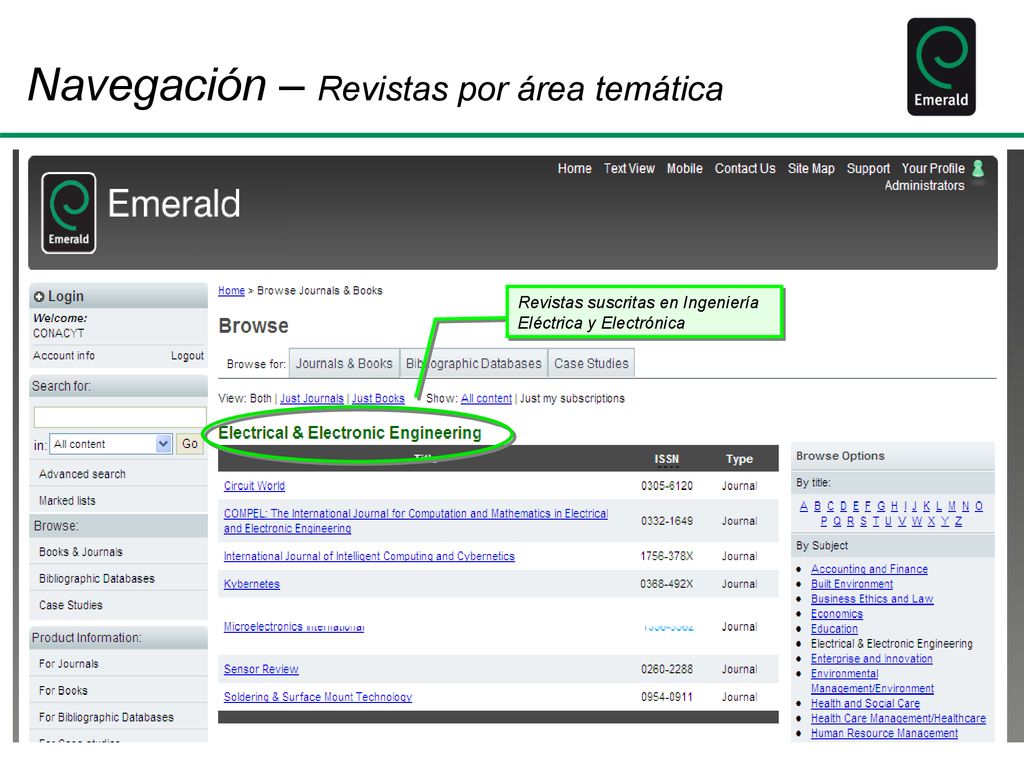Filter view to Just Journals
Image resolution: width=1024 pixels, height=768 pixels.
pos(312,398)
